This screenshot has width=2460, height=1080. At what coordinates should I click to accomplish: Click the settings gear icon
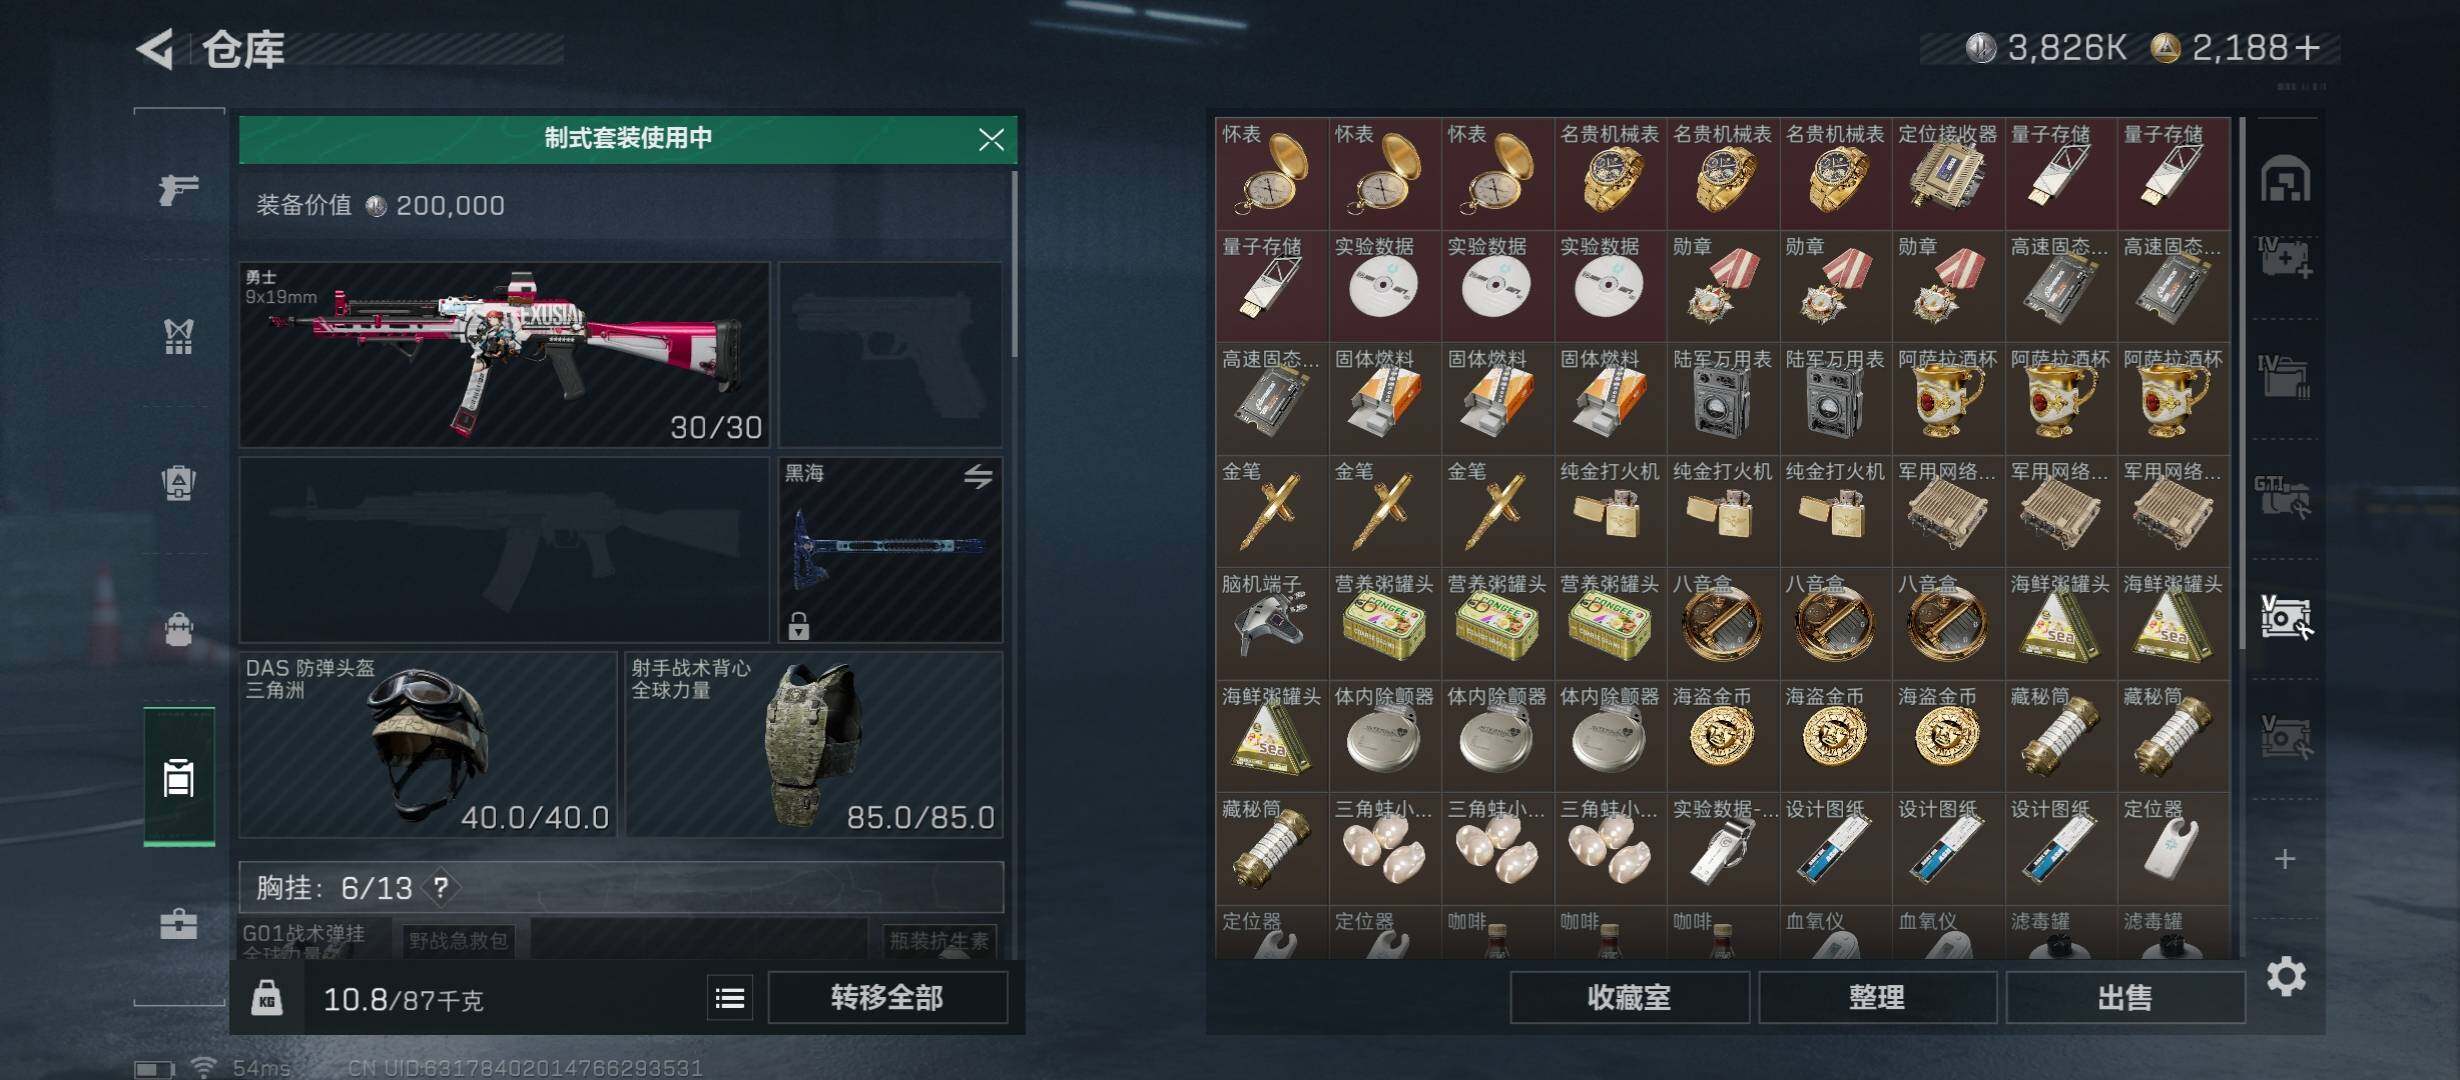tap(2286, 976)
